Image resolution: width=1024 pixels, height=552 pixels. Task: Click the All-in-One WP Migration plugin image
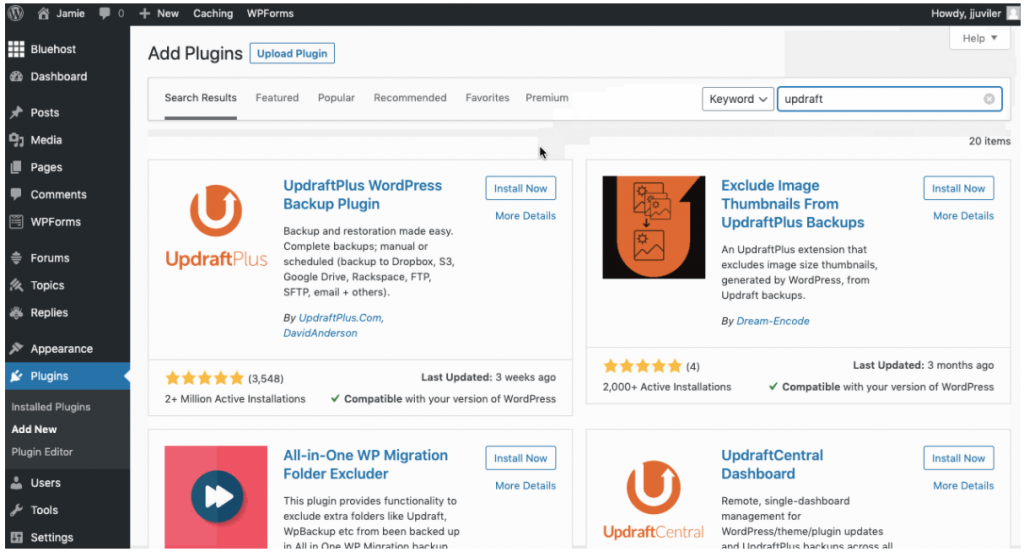pyautogui.click(x=216, y=496)
